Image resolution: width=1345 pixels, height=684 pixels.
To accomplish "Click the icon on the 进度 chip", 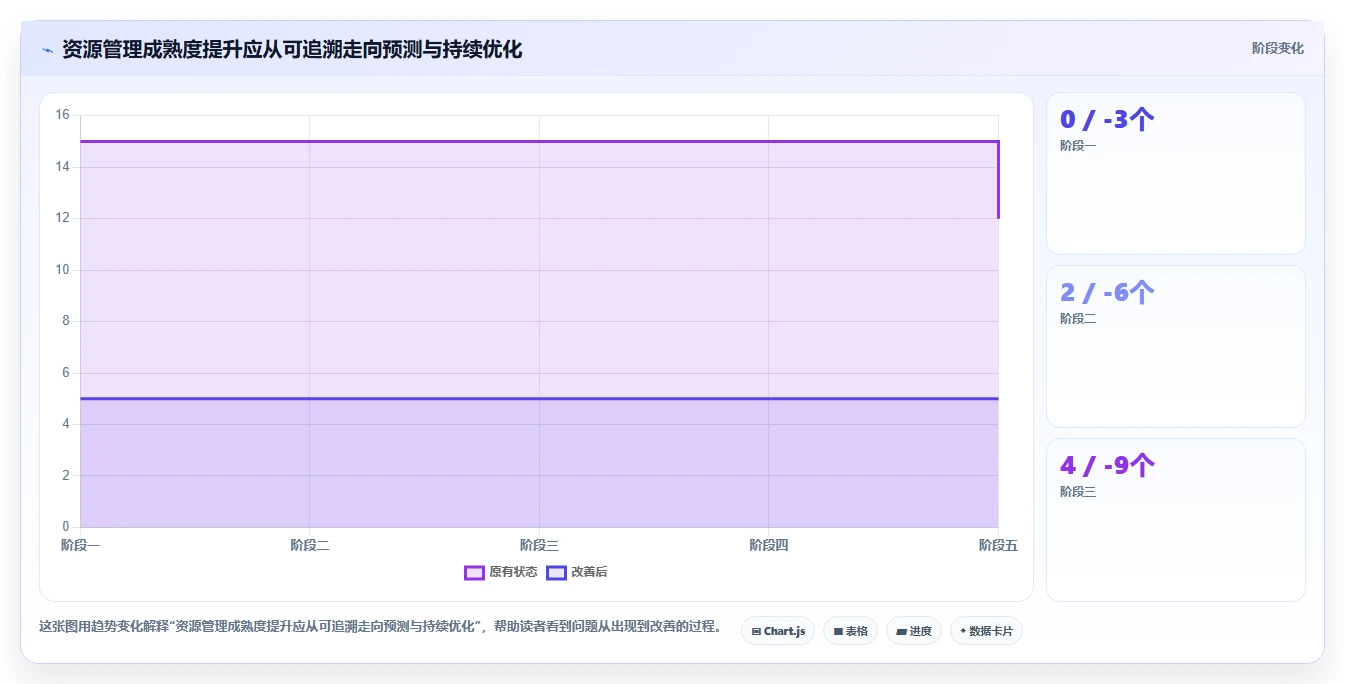I will click(901, 631).
